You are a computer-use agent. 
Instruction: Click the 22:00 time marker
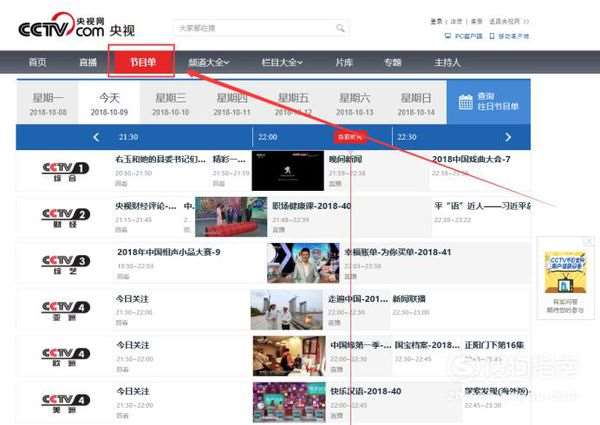pos(267,137)
